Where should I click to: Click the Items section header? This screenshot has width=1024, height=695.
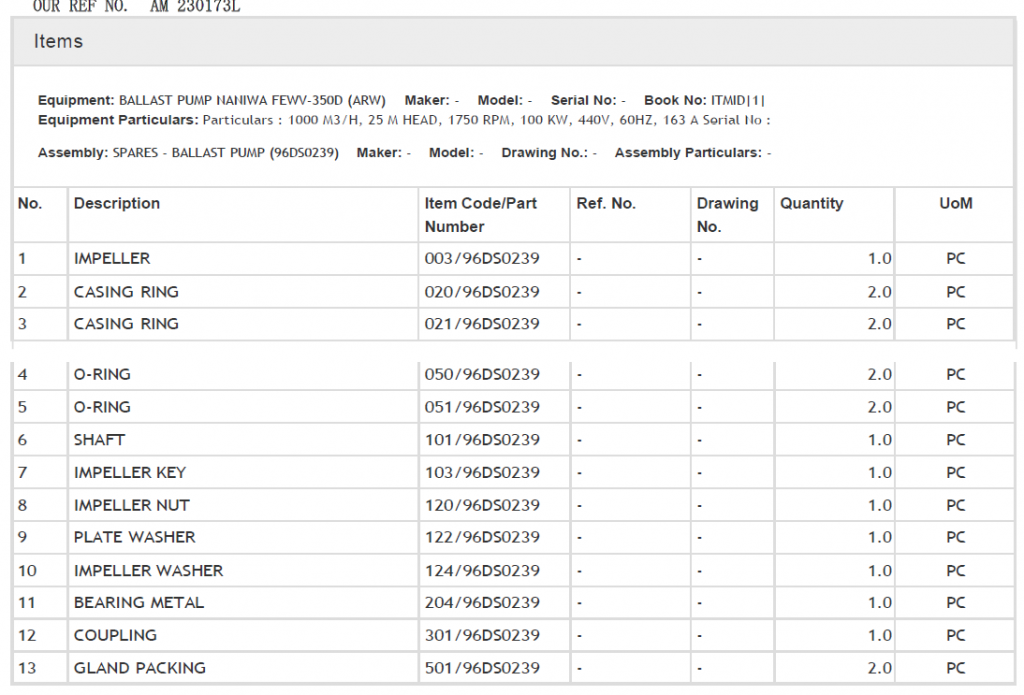[58, 42]
